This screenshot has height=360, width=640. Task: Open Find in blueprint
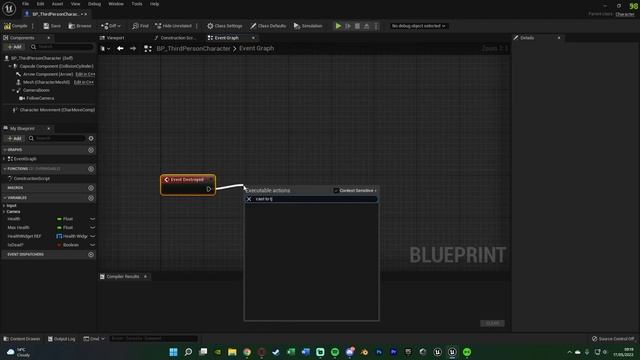click(140, 26)
